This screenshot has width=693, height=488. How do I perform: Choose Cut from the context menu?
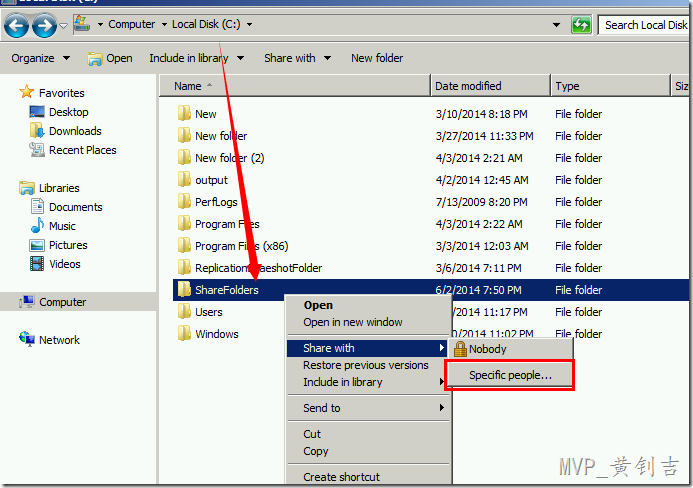(367, 434)
